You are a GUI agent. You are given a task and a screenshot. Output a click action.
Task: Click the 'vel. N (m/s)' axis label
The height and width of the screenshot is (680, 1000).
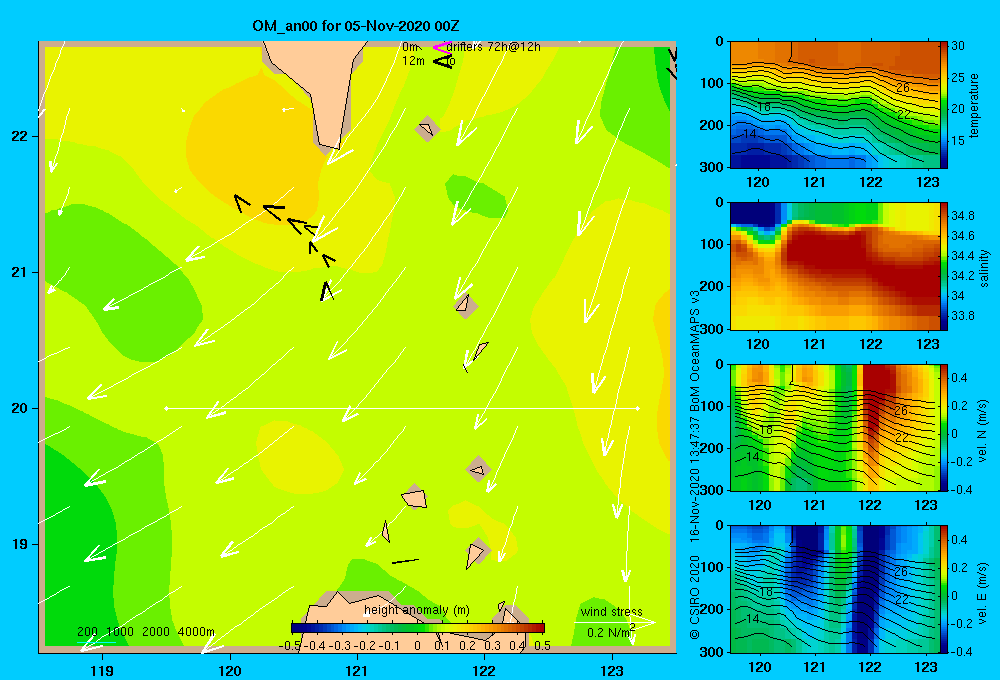(983, 430)
